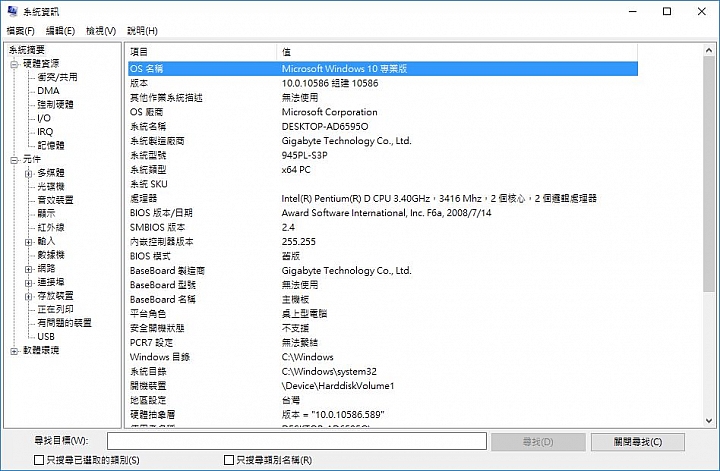Expand the 多媒體 tree node
Viewport: 720px width, 471px height.
tap(28, 174)
